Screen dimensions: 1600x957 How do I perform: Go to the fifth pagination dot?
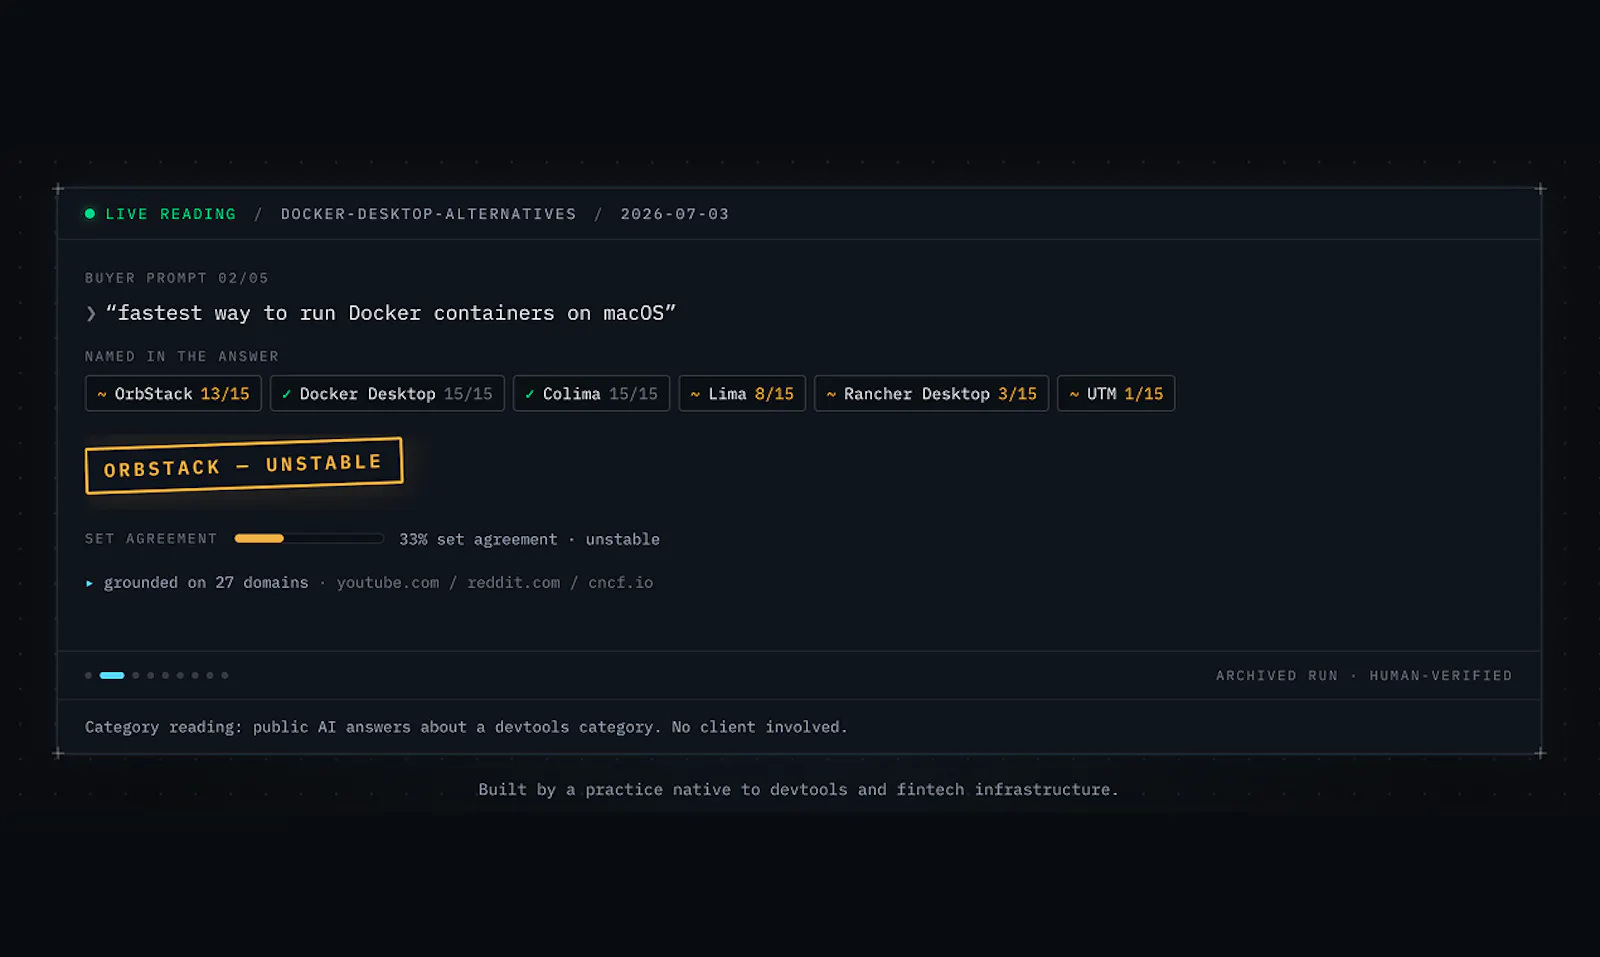pyautogui.click(x=166, y=676)
